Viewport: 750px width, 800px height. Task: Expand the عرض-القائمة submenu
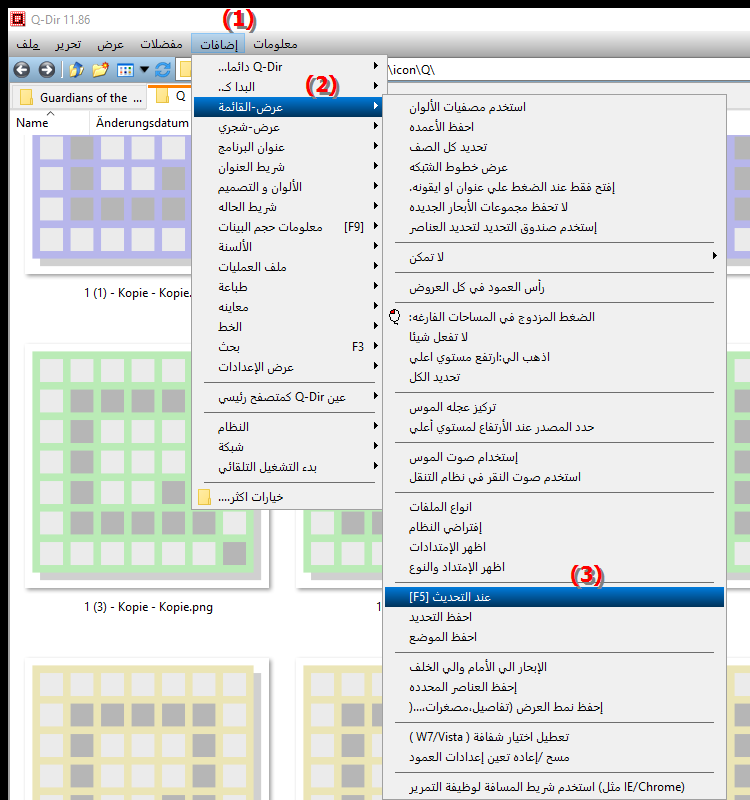click(x=287, y=107)
